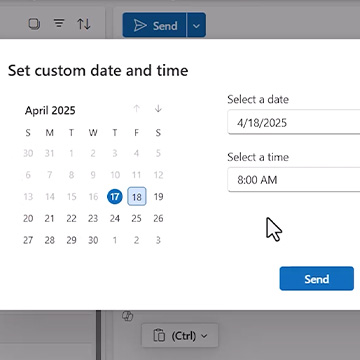Select April 30 in the calendar
The height and width of the screenshot is (360, 360).
[93, 240]
